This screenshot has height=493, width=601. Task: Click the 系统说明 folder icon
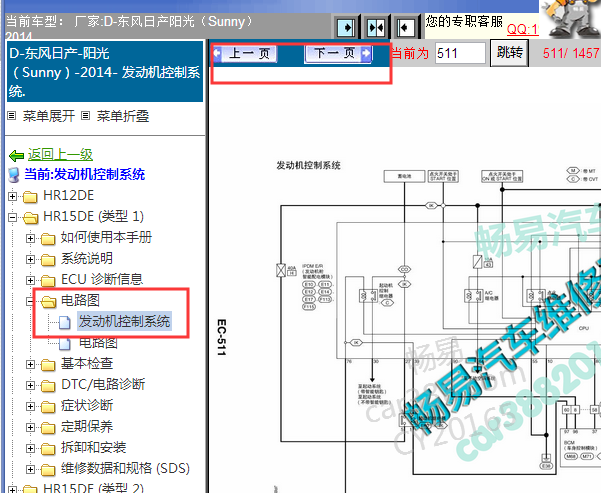tap(48, 260)
